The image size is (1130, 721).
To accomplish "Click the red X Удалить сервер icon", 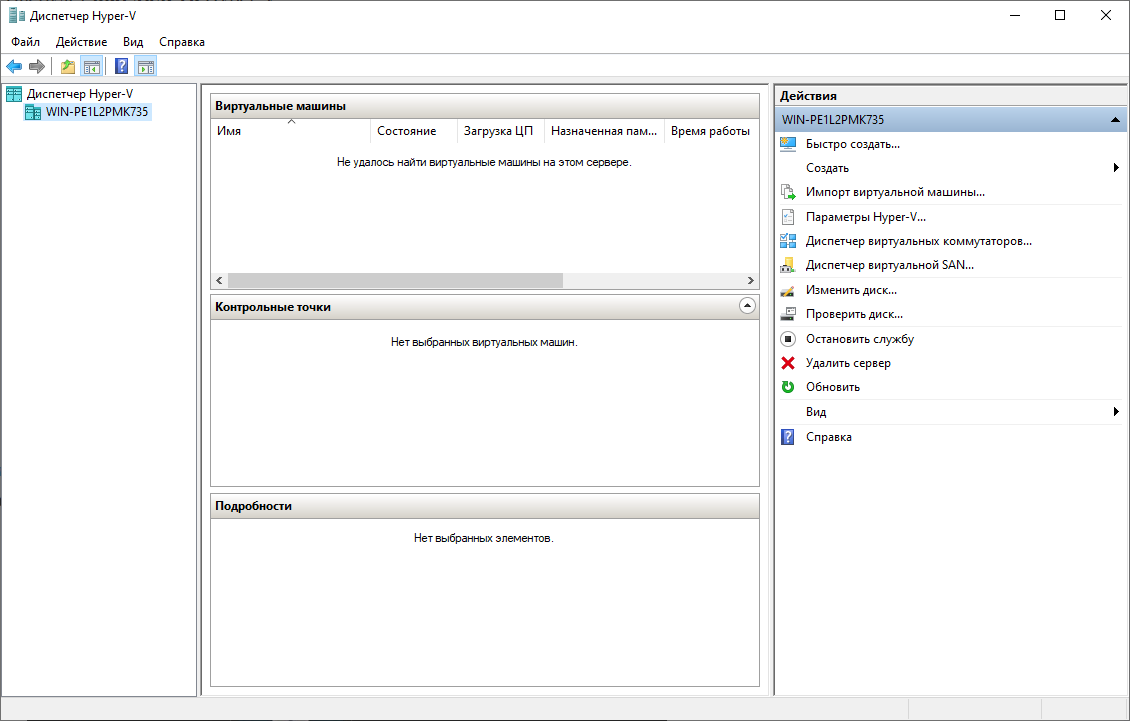I will click(788, 363).
